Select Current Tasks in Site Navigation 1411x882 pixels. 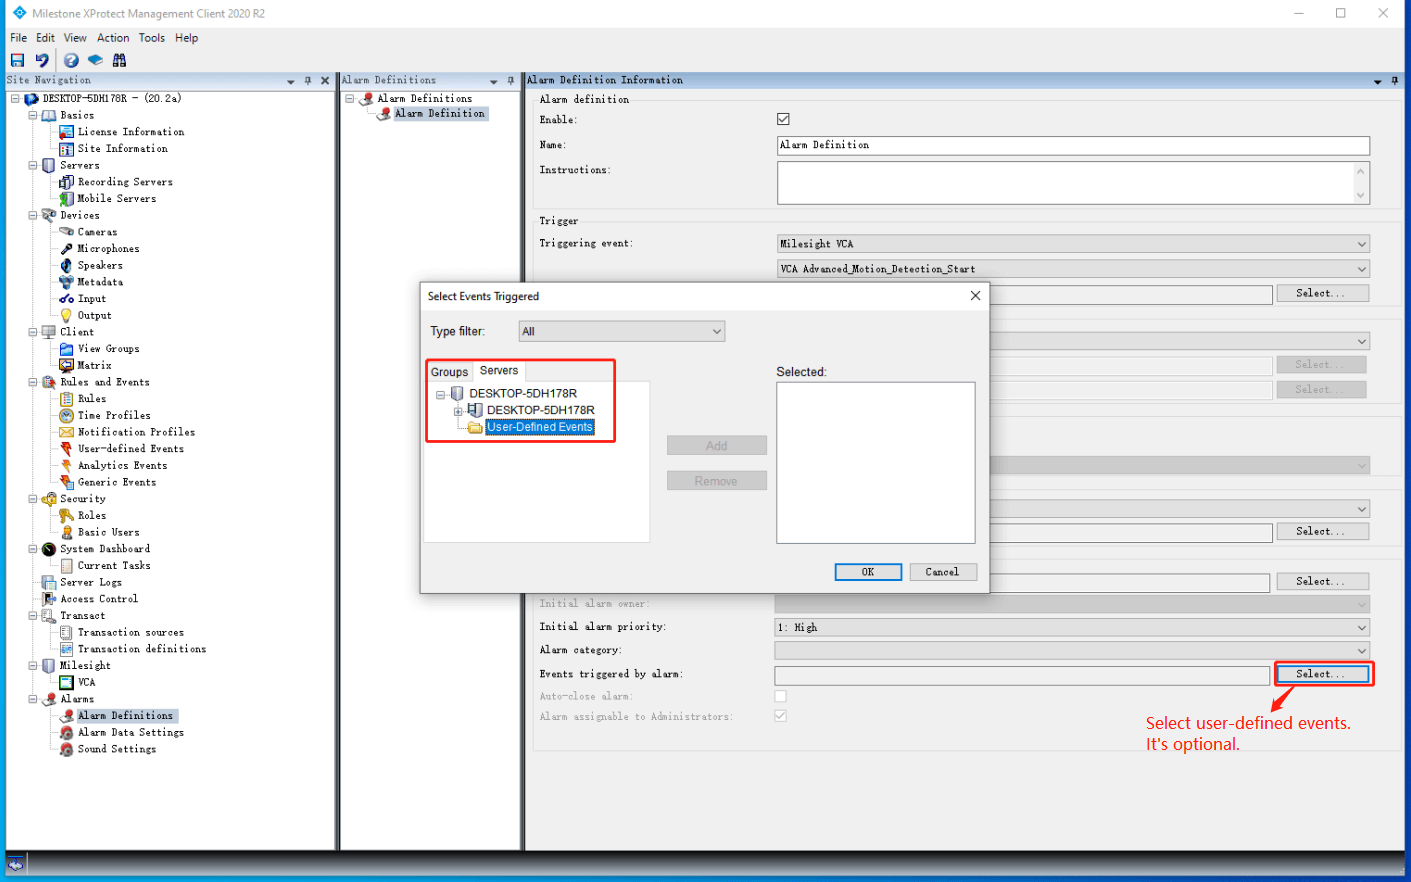pyautogui.click(x=114, y=566)
